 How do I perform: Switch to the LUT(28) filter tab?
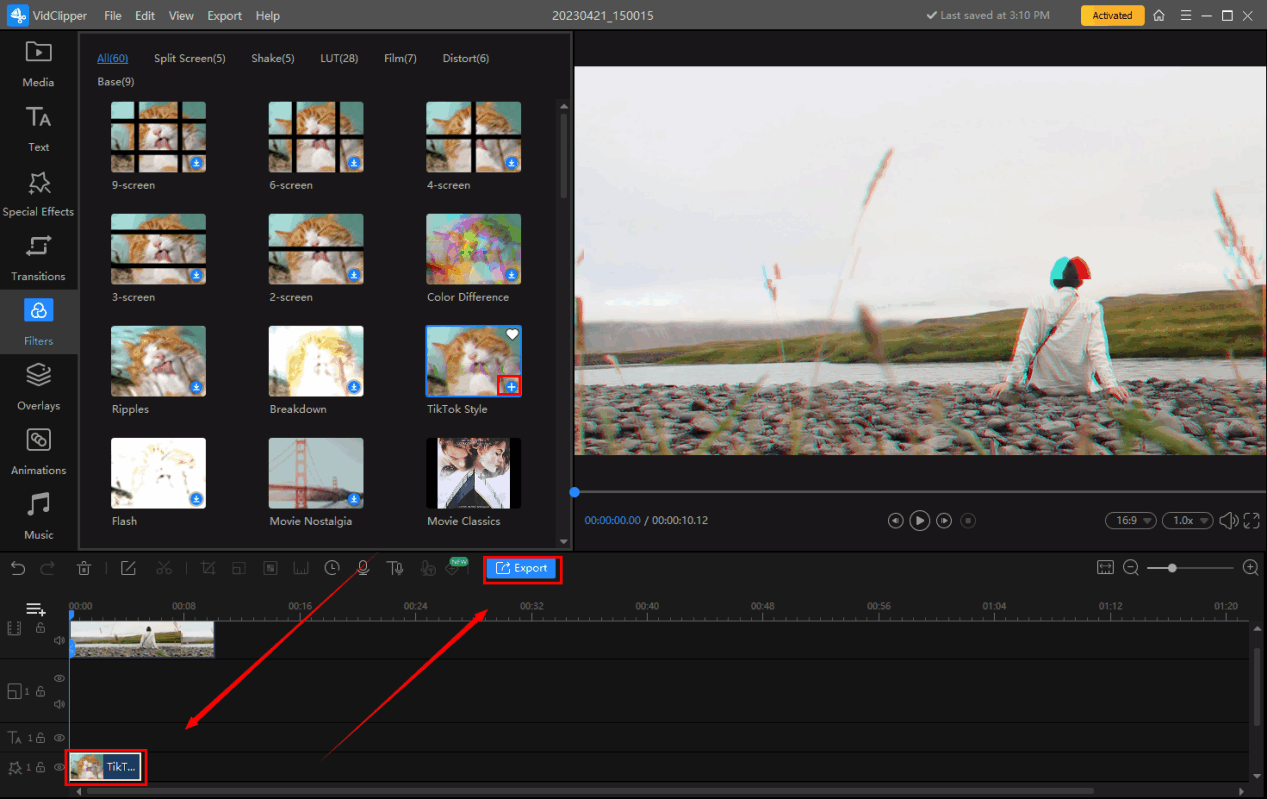tap(339, 58)
